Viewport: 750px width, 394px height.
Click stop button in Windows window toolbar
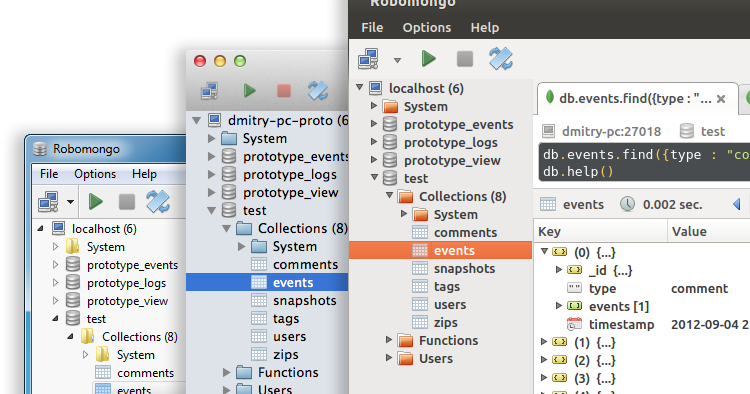(x=127, y=202)
